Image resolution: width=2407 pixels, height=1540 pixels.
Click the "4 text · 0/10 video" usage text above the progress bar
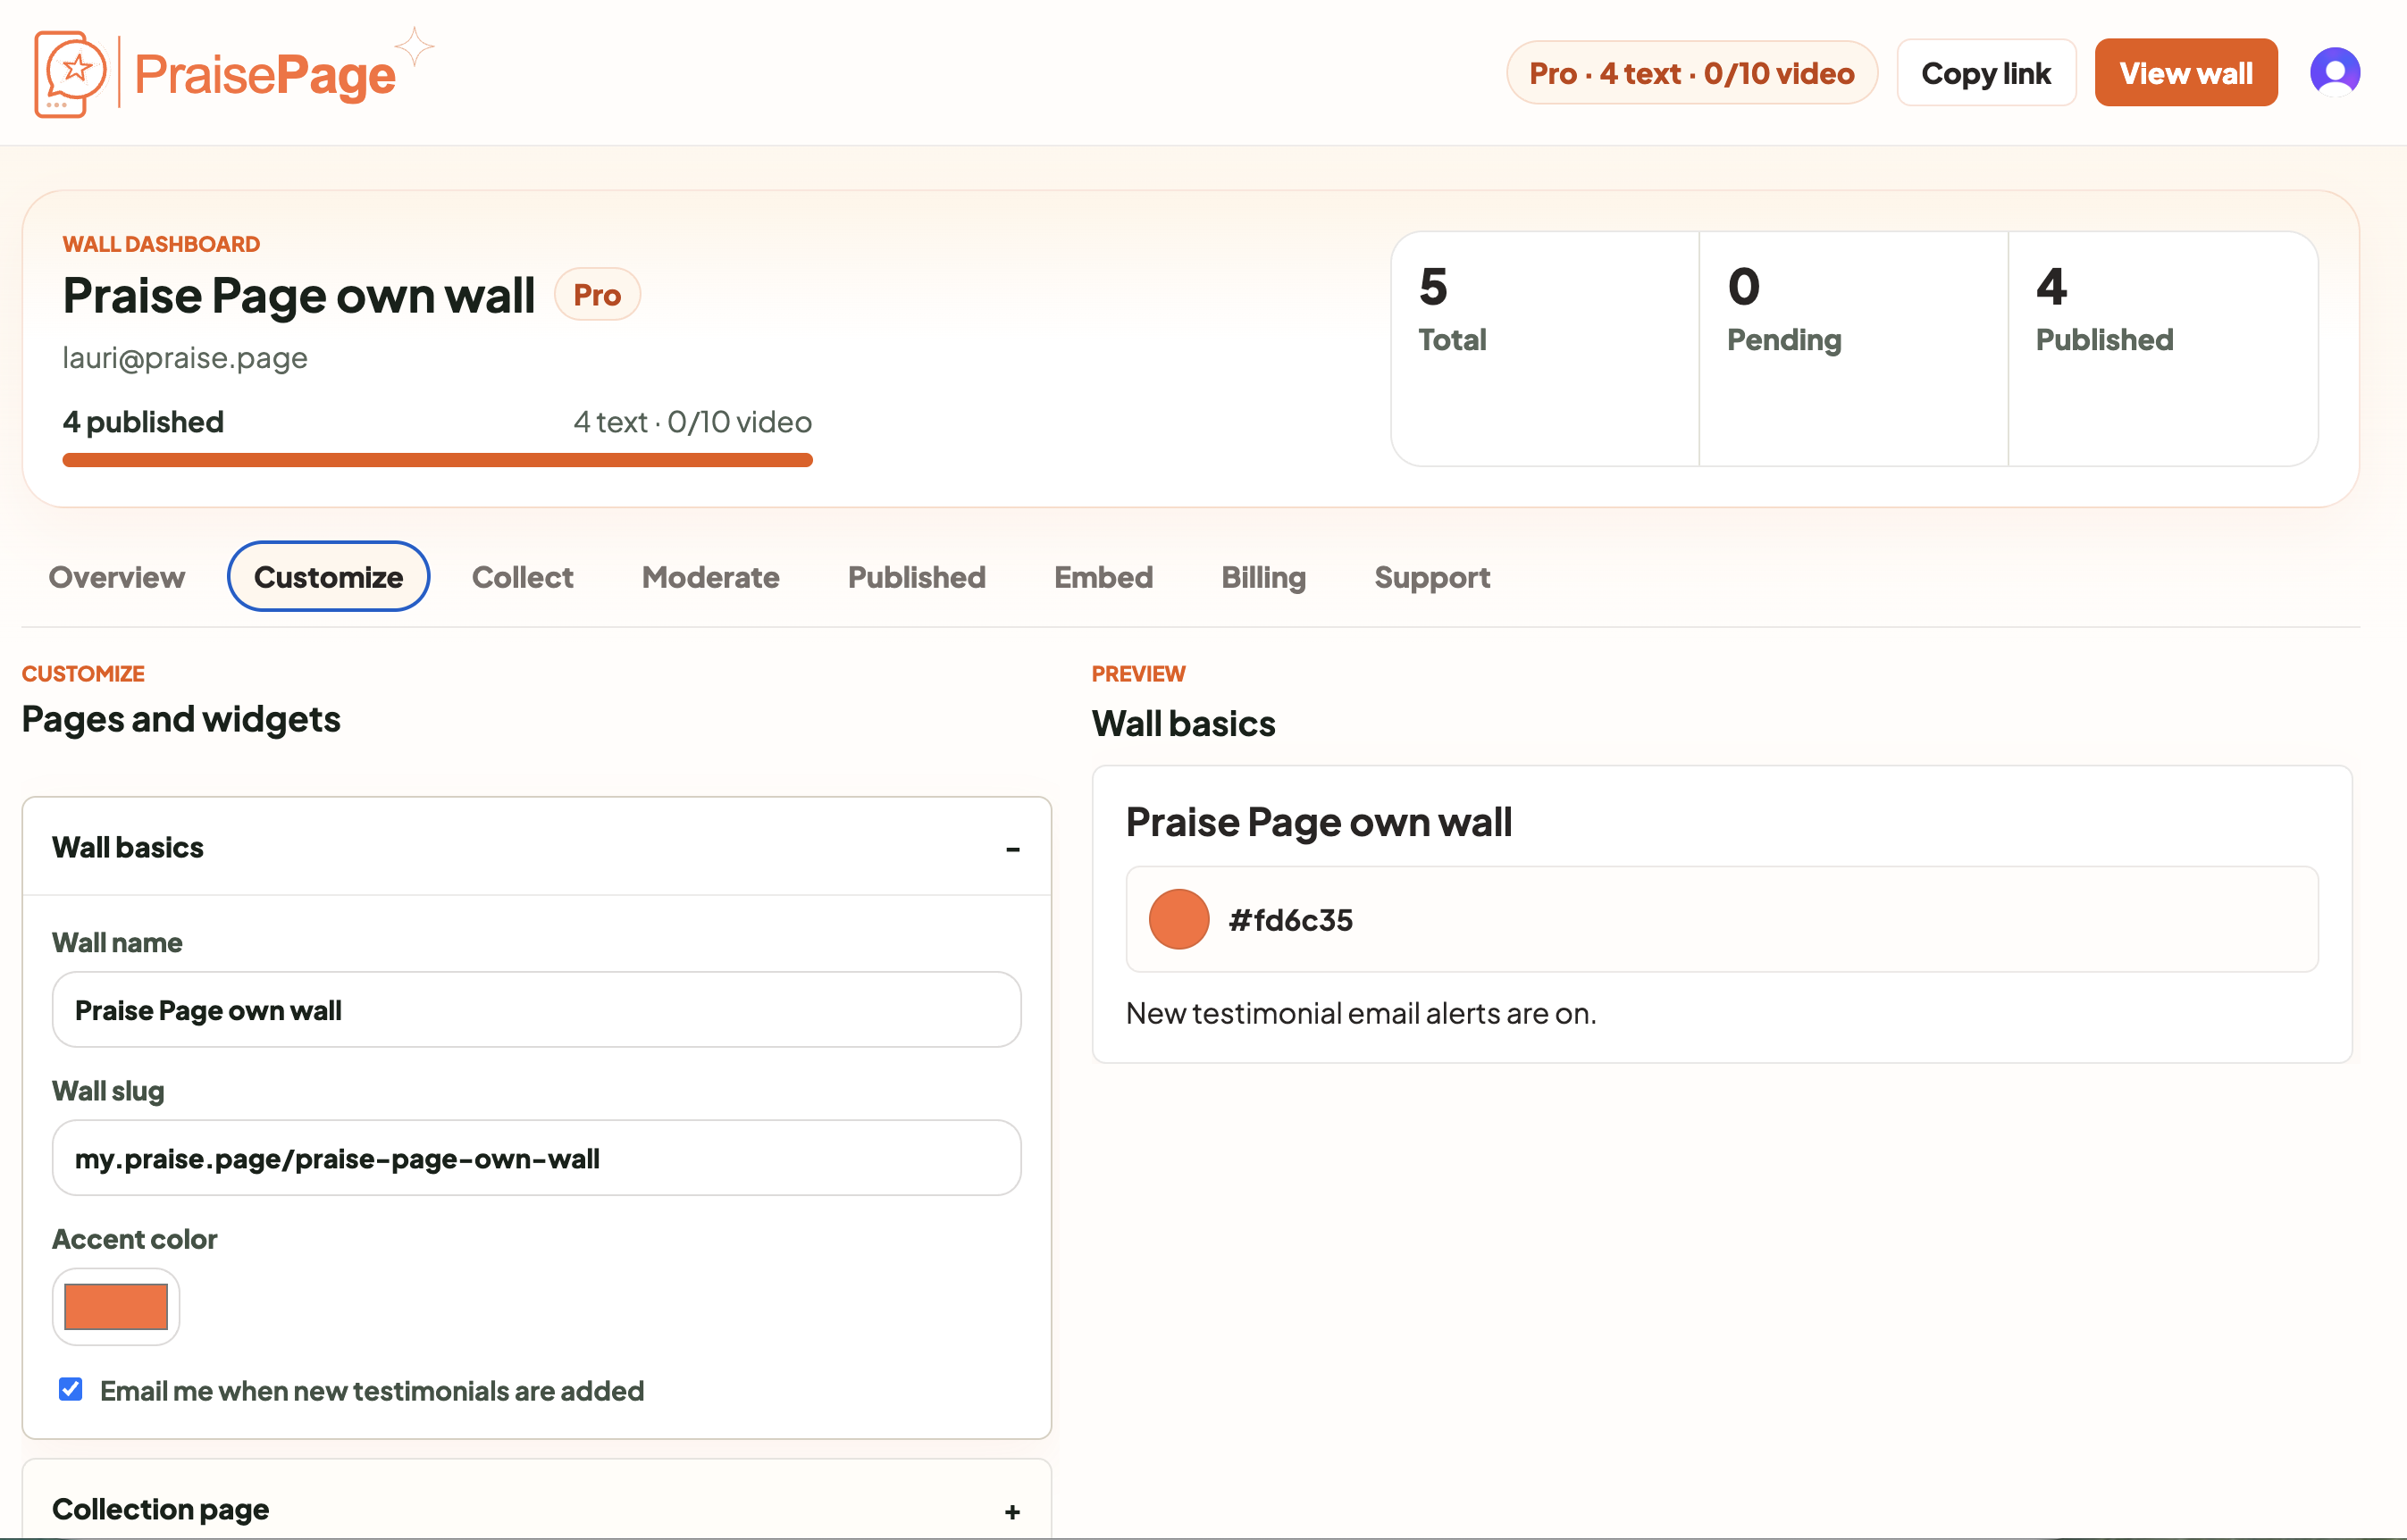(x=693, y=422)
